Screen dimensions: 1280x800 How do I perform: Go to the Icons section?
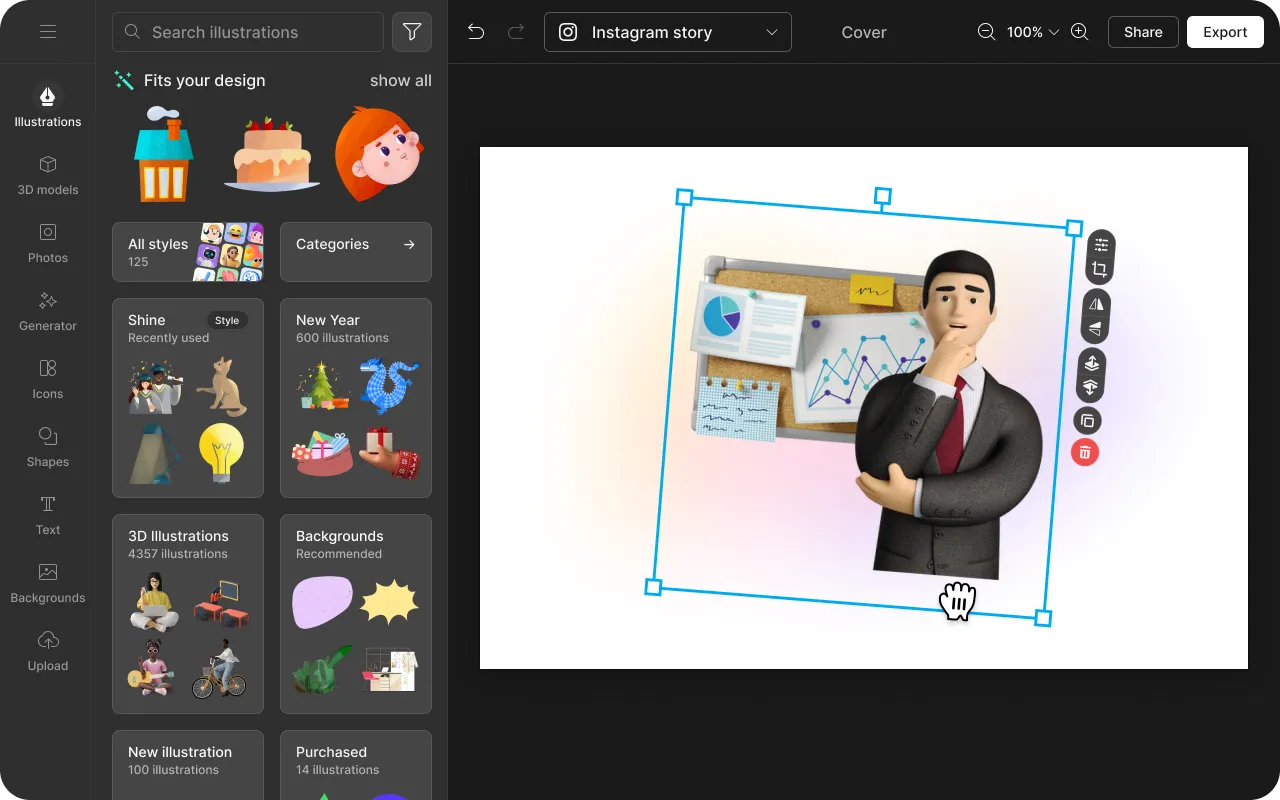click(48, 379)
